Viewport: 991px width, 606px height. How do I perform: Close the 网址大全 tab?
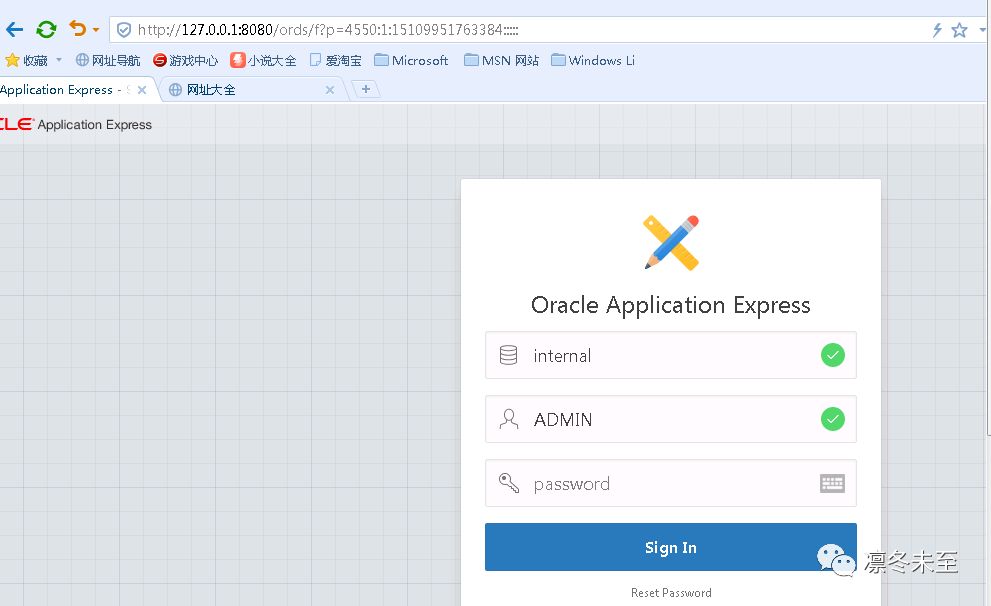pyautogui.click(x=331, y=90)
